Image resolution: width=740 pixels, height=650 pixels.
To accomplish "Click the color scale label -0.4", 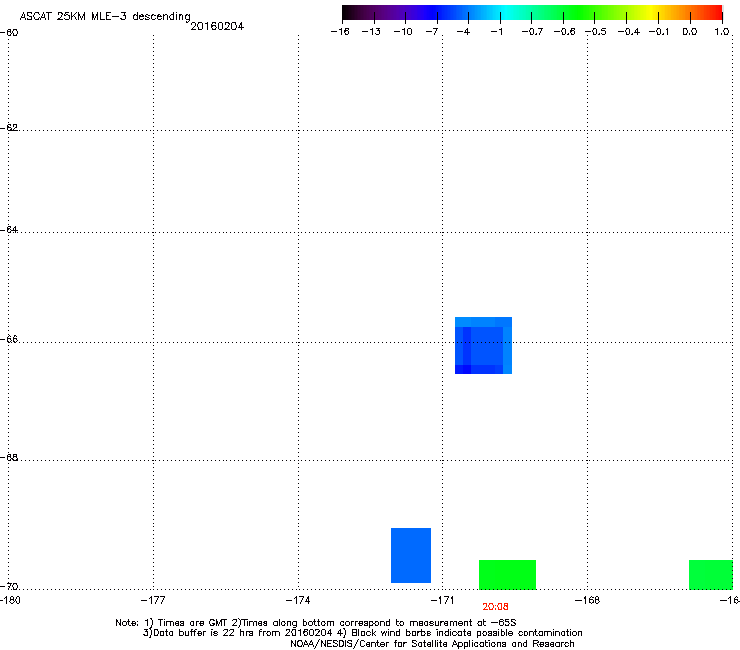I will click(x=629, y=32).
